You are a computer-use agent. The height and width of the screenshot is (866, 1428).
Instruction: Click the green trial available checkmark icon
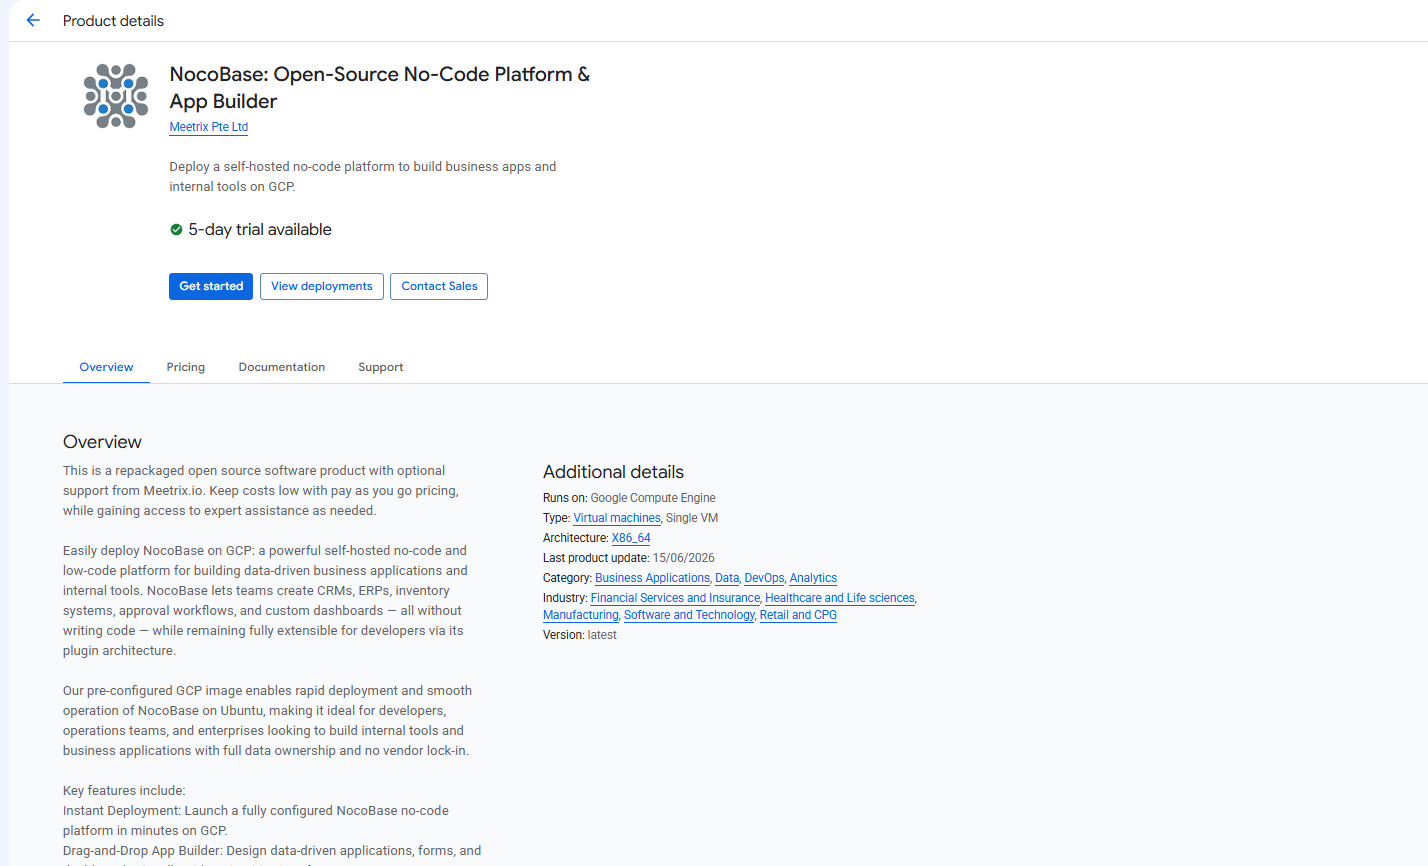coord(176,230)
